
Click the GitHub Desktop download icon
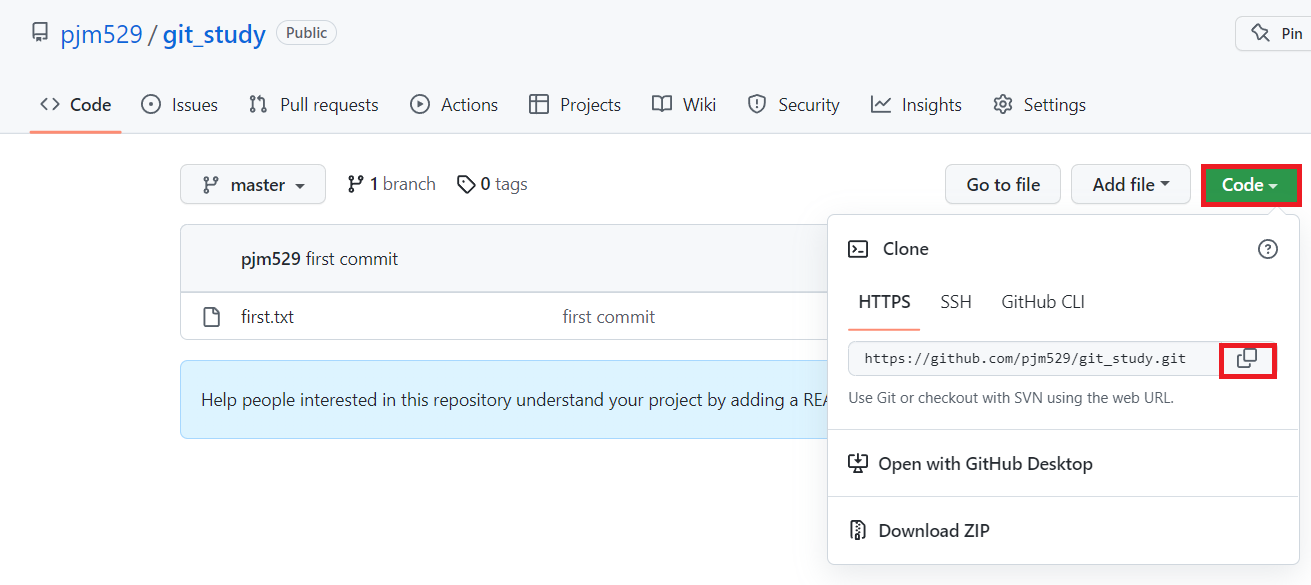click(x=857, y=463)
